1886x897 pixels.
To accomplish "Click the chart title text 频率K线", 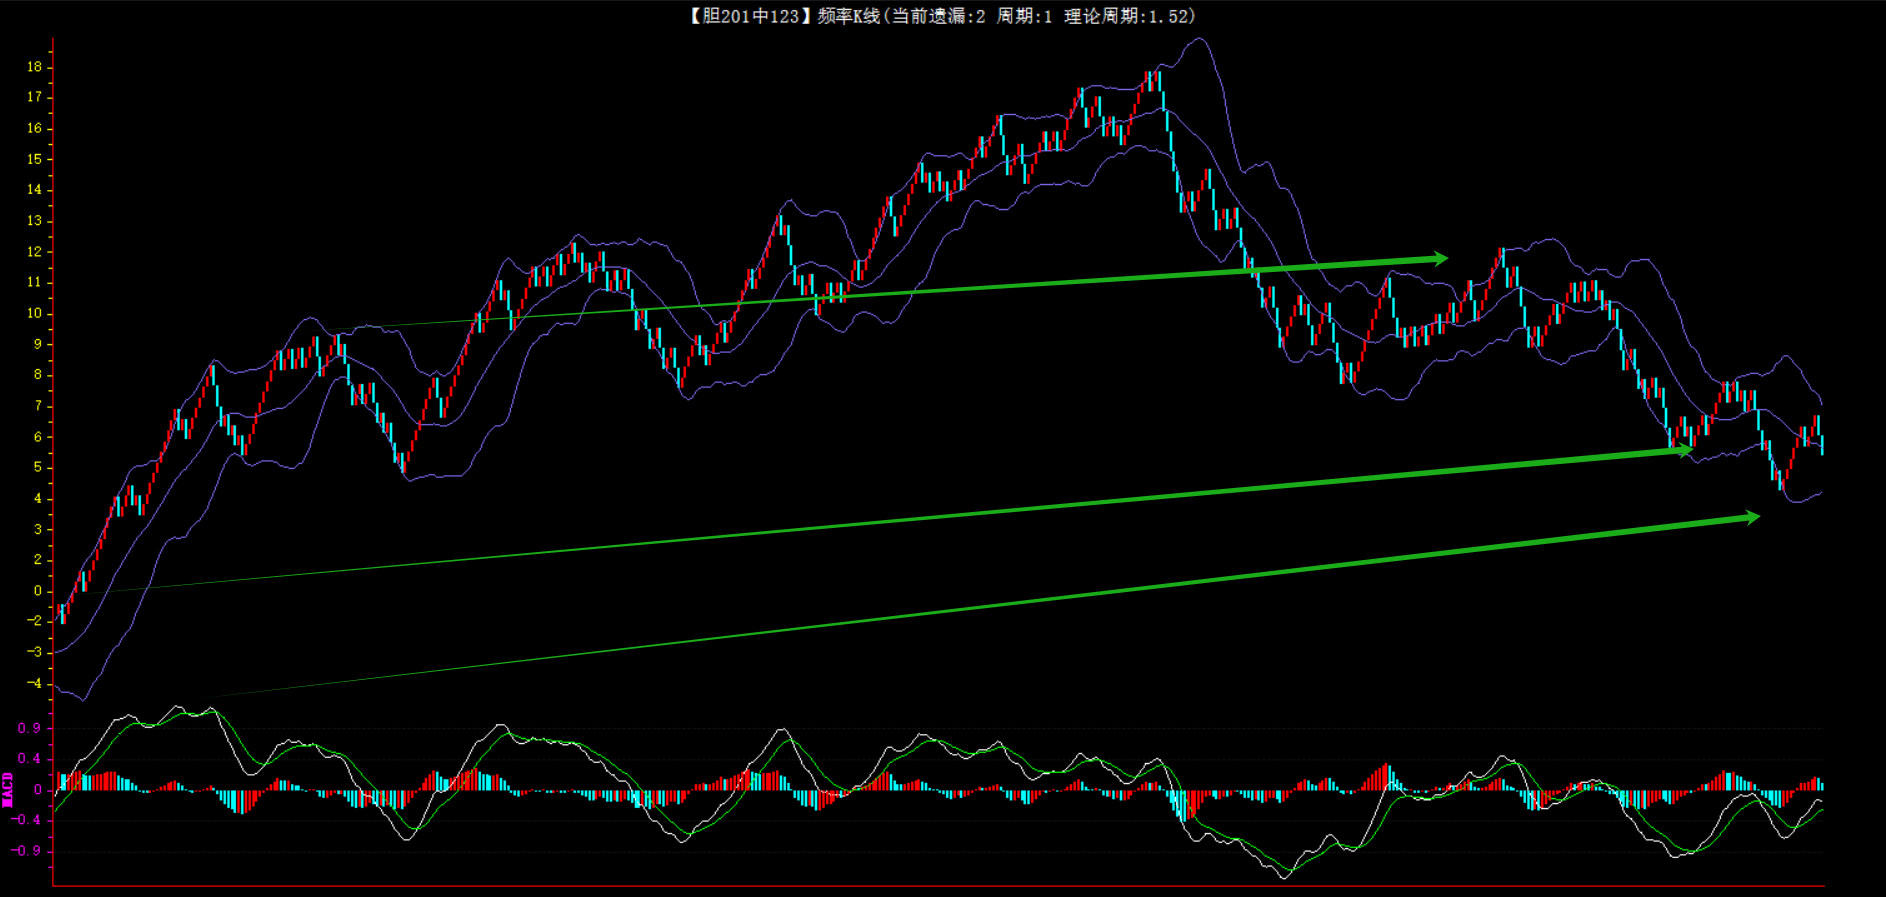I will [848, 16].
